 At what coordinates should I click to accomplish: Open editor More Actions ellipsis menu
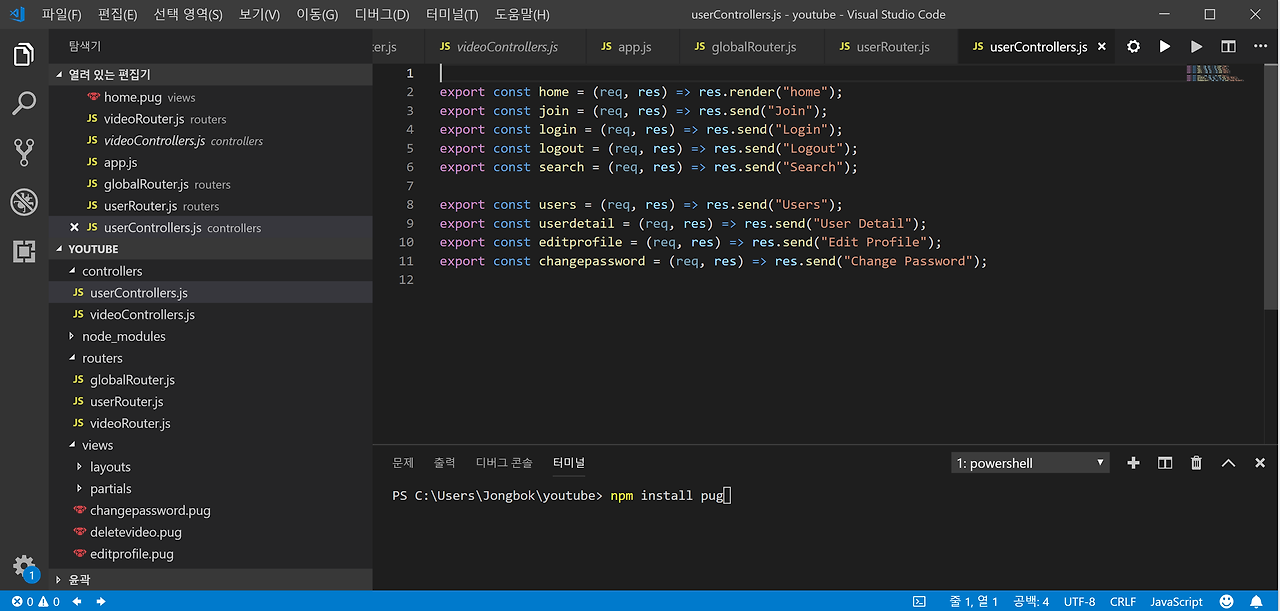click(1260, 47)
